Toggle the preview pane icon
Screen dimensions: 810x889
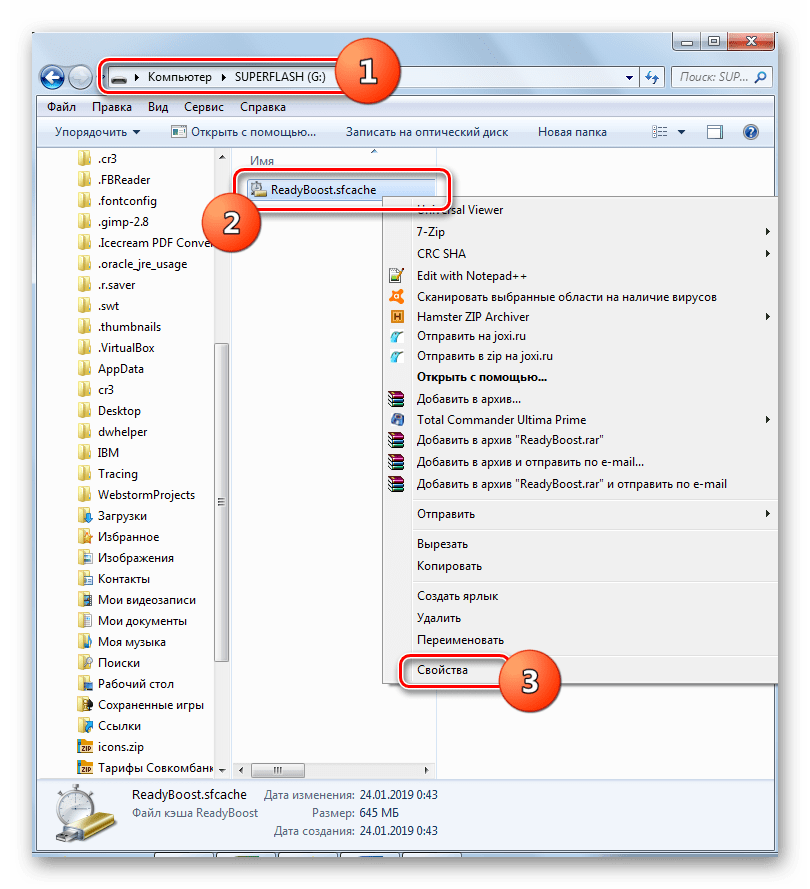click(x=715, y=132)
